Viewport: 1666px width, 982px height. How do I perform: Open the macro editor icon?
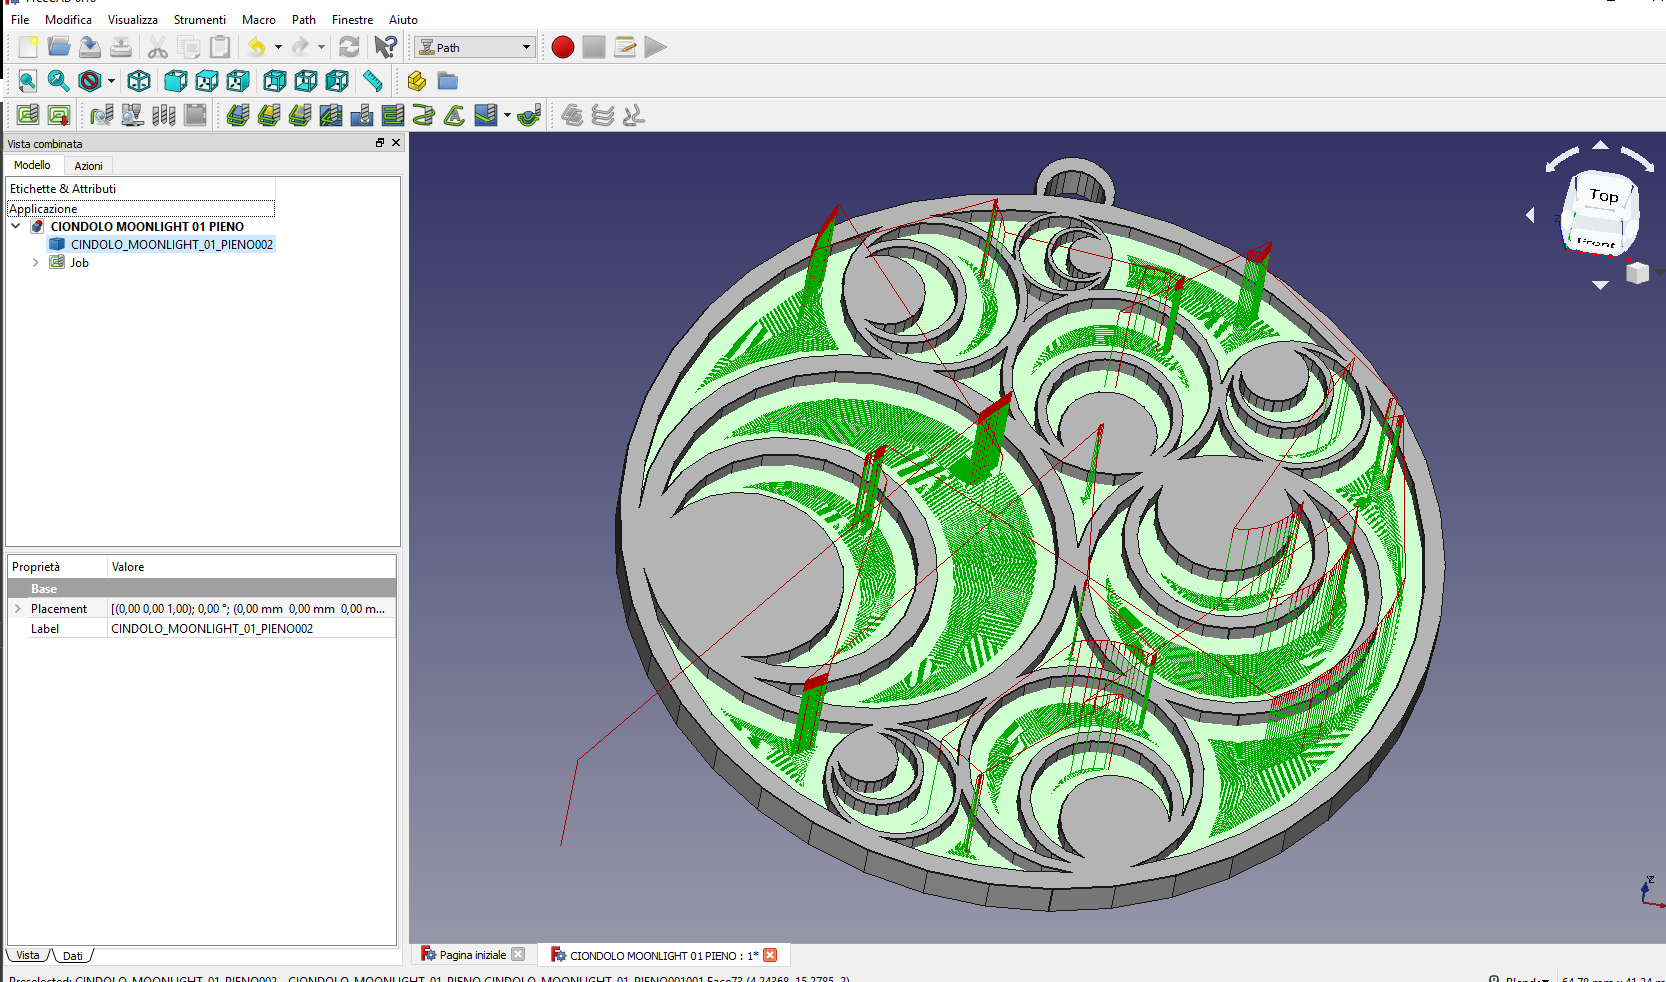click(625, 47)
